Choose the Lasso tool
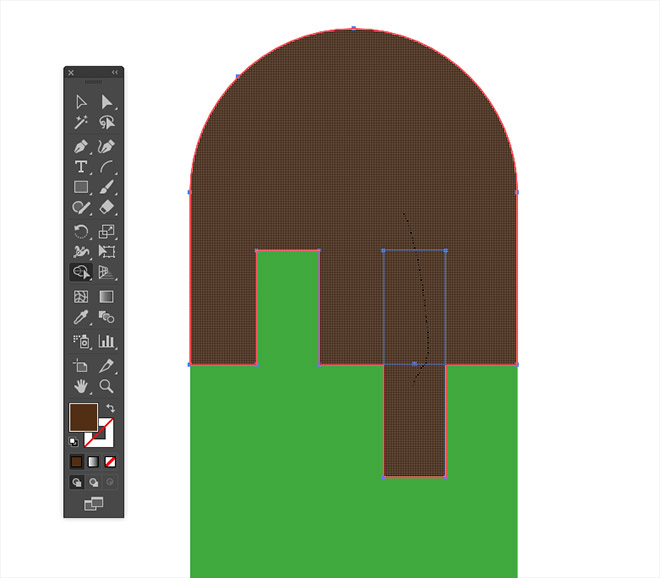 (106, 123)
